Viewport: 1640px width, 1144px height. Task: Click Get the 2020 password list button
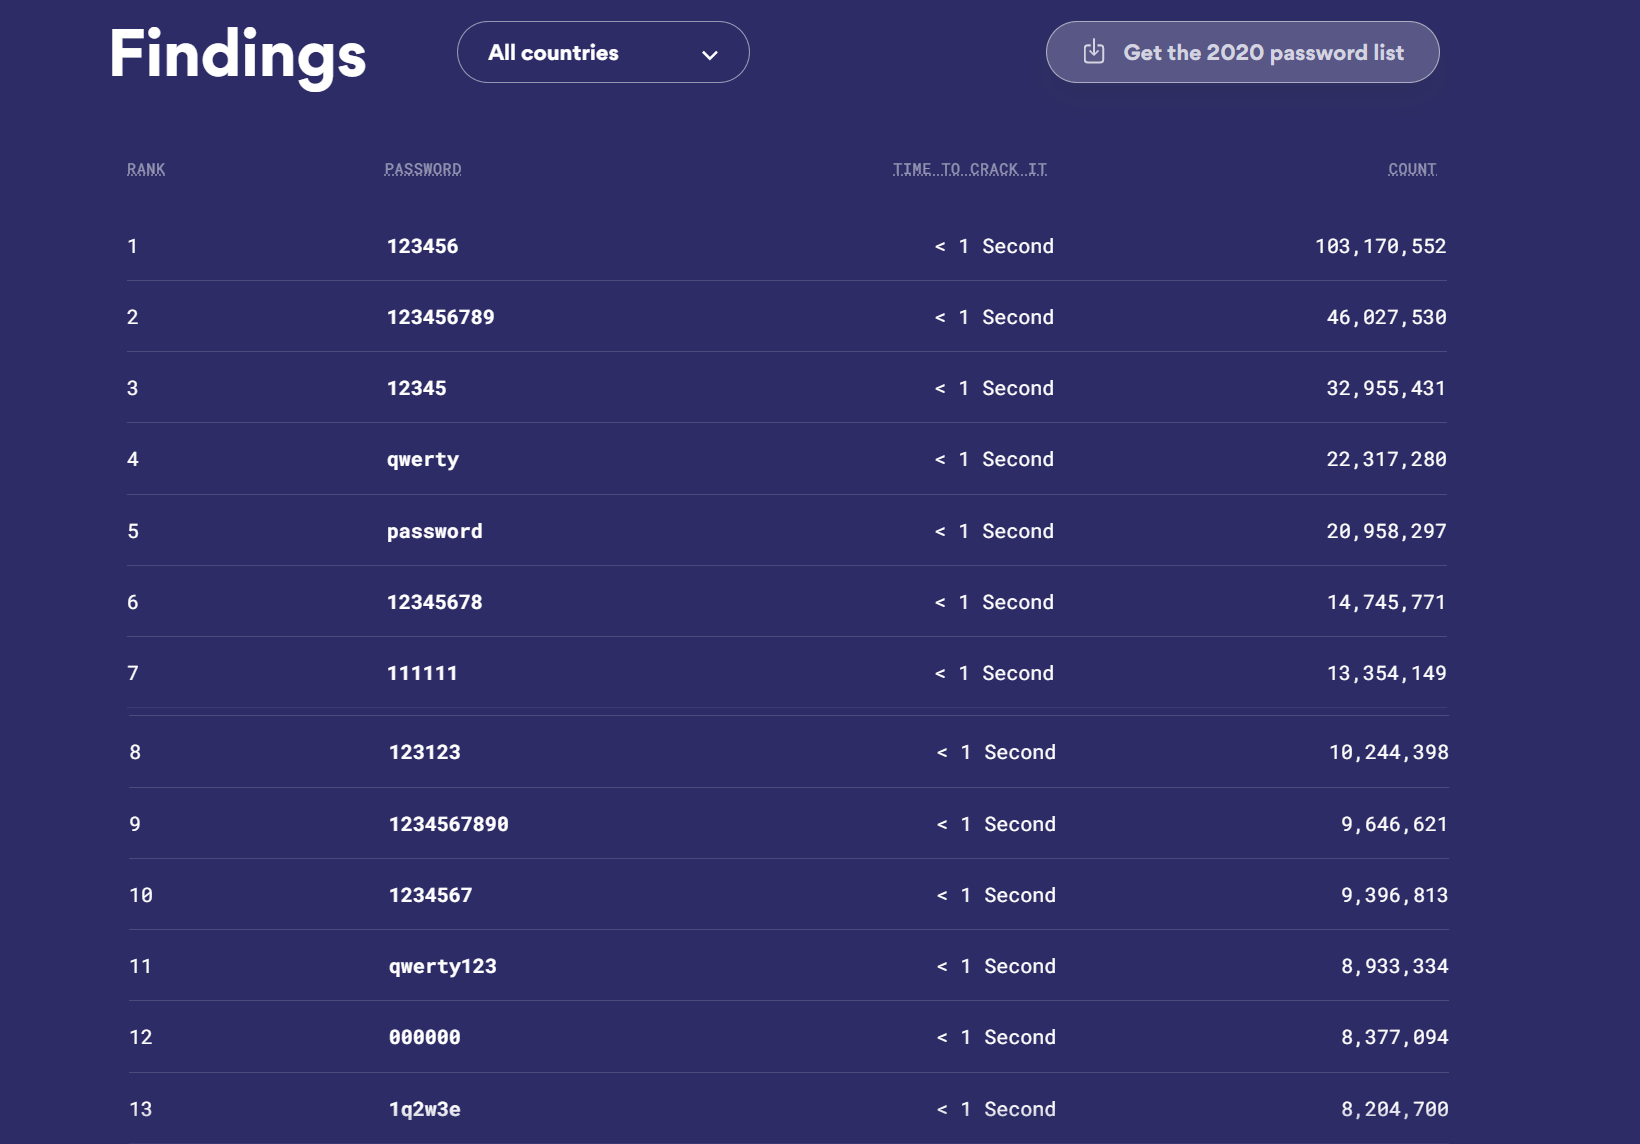click(x=1242, y=52)
